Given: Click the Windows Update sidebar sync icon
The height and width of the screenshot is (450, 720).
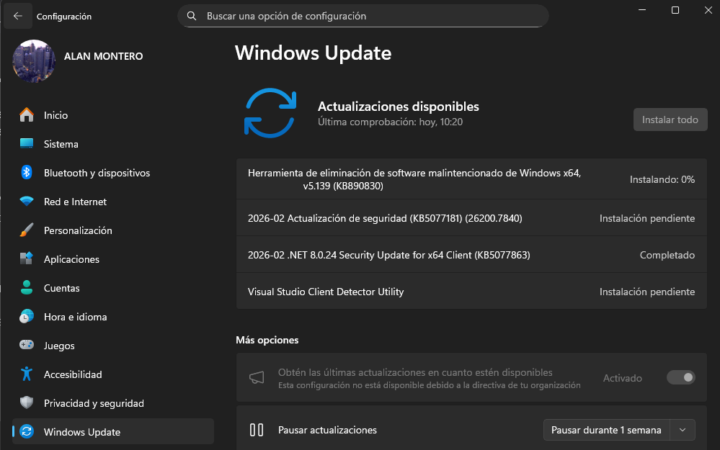Looking at the screenshot, I should [x=27, y=432].
